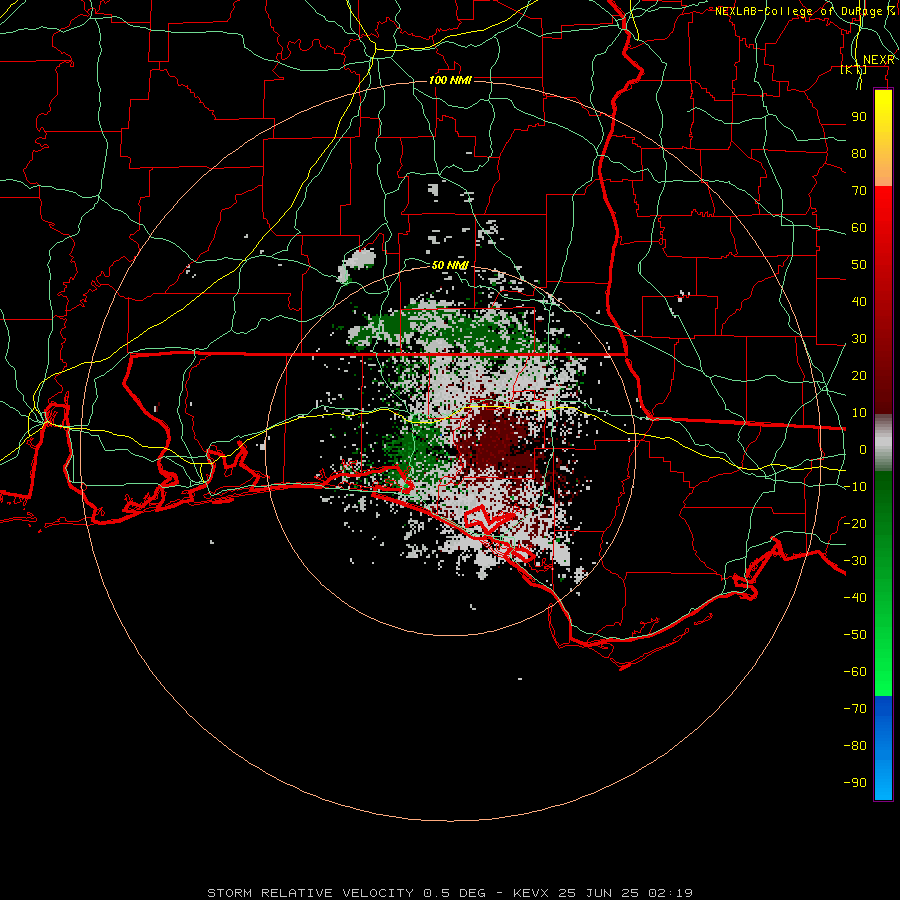Click the 80 value on the velocity scale
Viewport: 900px width, 900px height.
click(x=859, y=154)
